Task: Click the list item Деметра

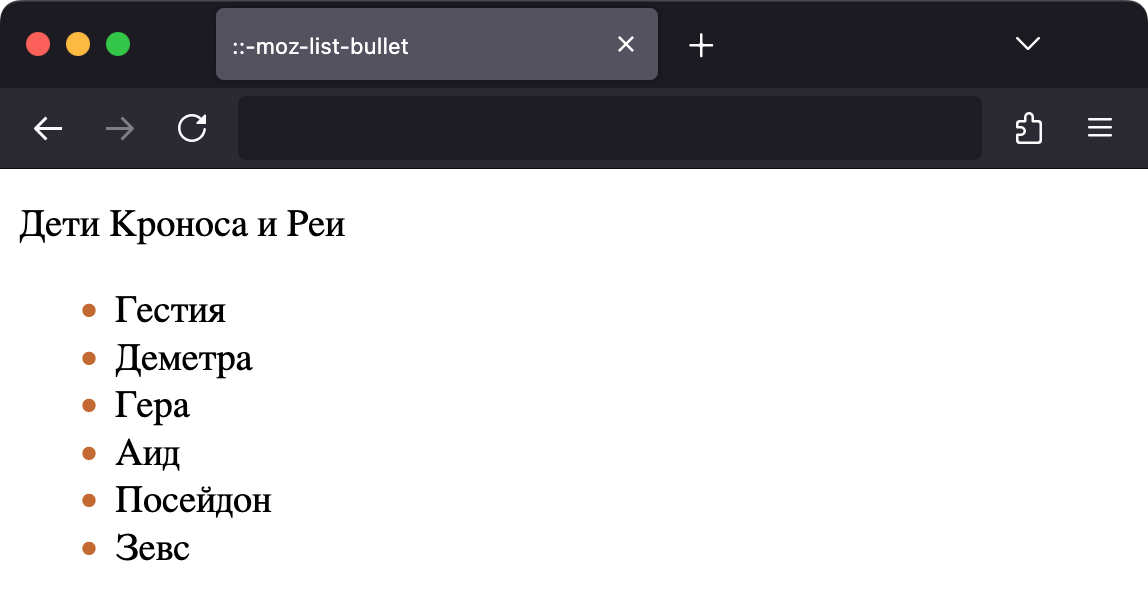Action: pos(184,359)
